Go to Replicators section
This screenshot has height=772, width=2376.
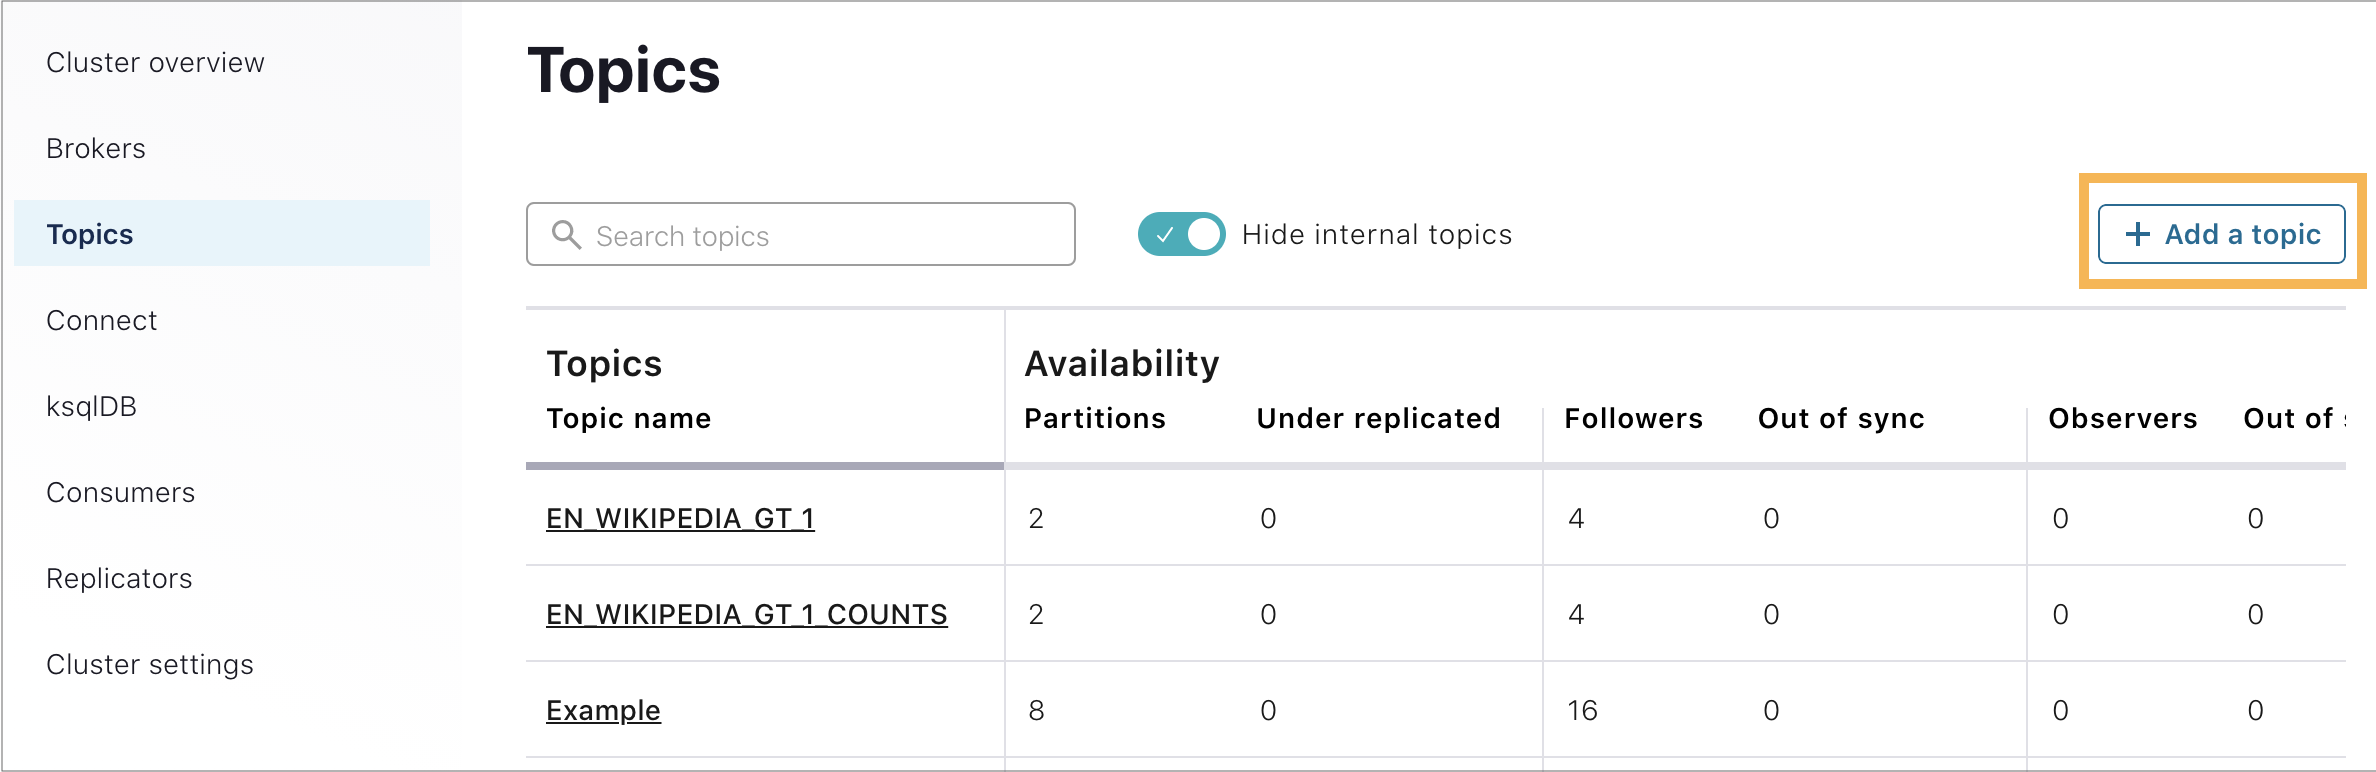point(119,579)
